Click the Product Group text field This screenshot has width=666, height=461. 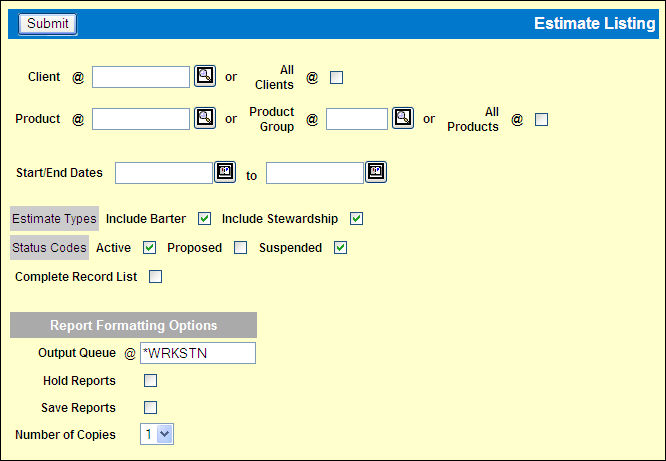pos(357,119)
